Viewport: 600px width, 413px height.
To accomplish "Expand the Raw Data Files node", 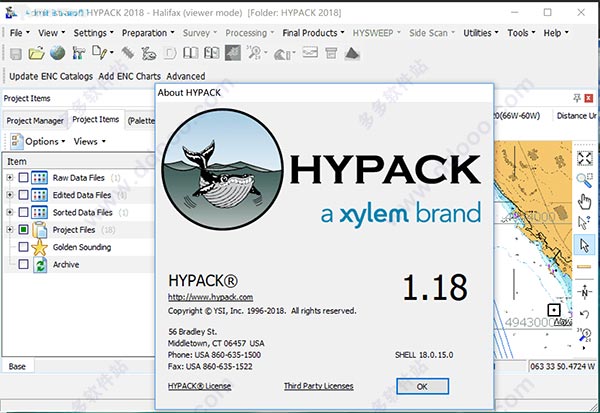I will click(x=10, y=178).
